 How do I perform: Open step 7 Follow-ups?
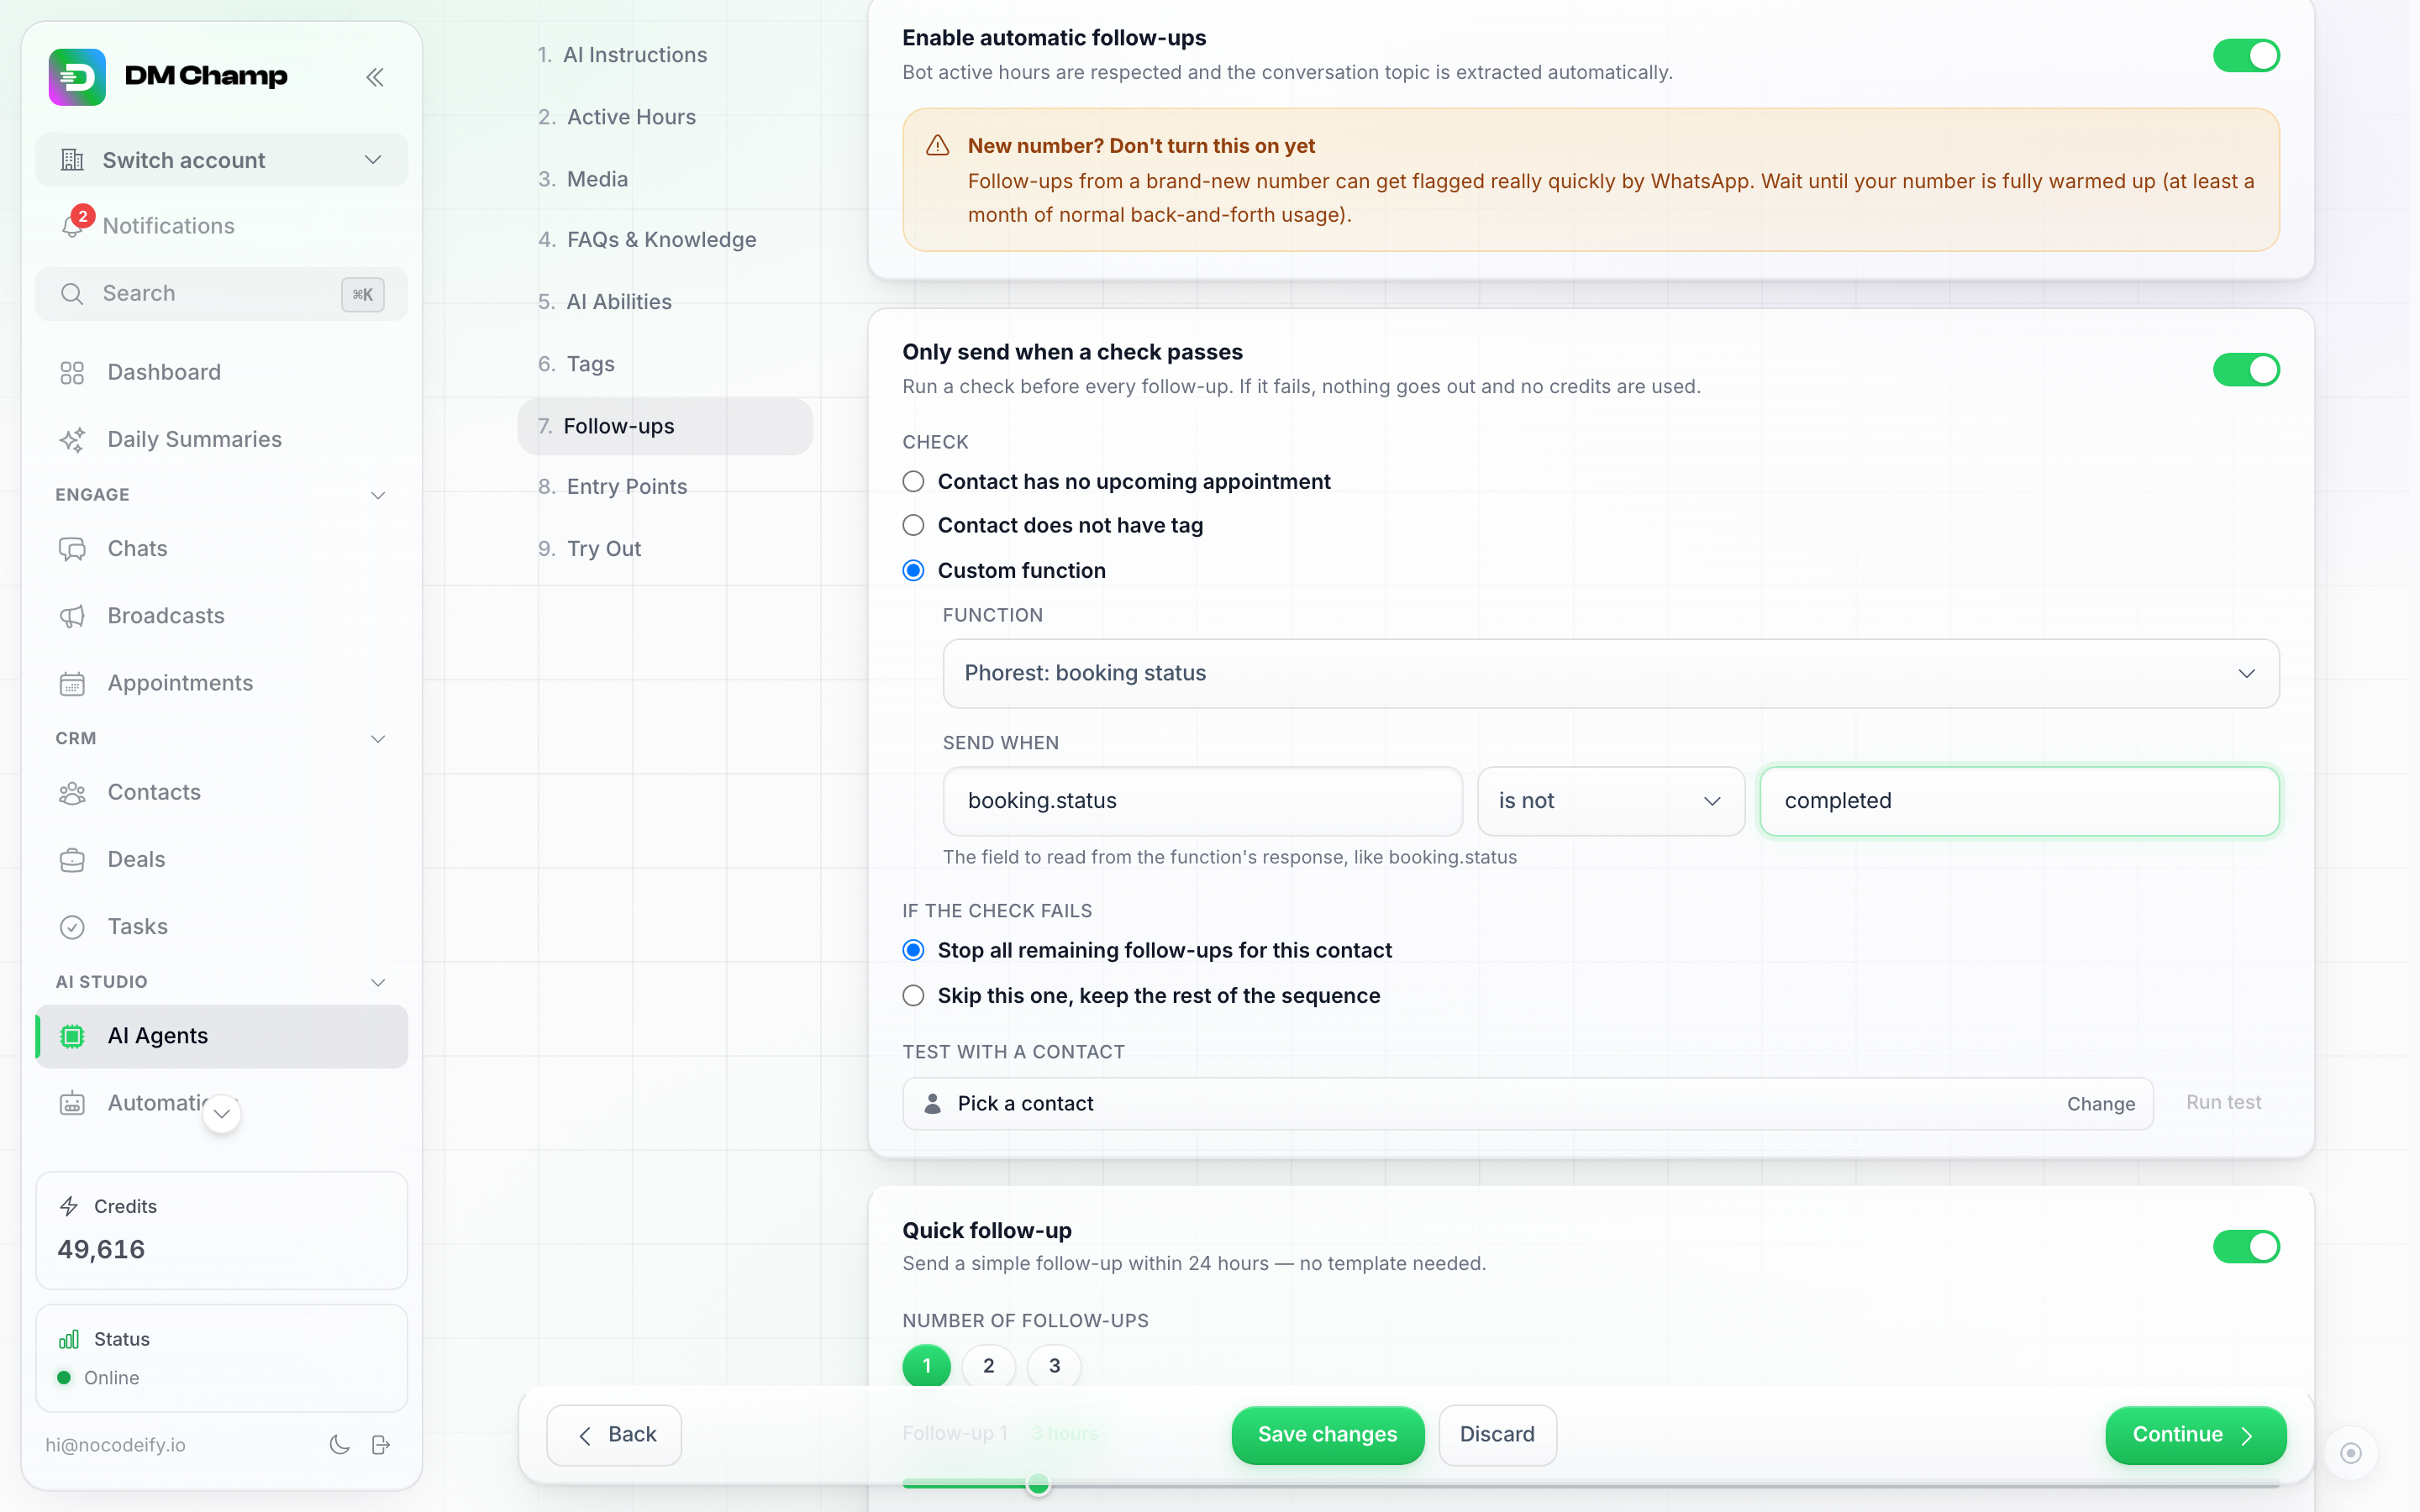pos(665,426)
